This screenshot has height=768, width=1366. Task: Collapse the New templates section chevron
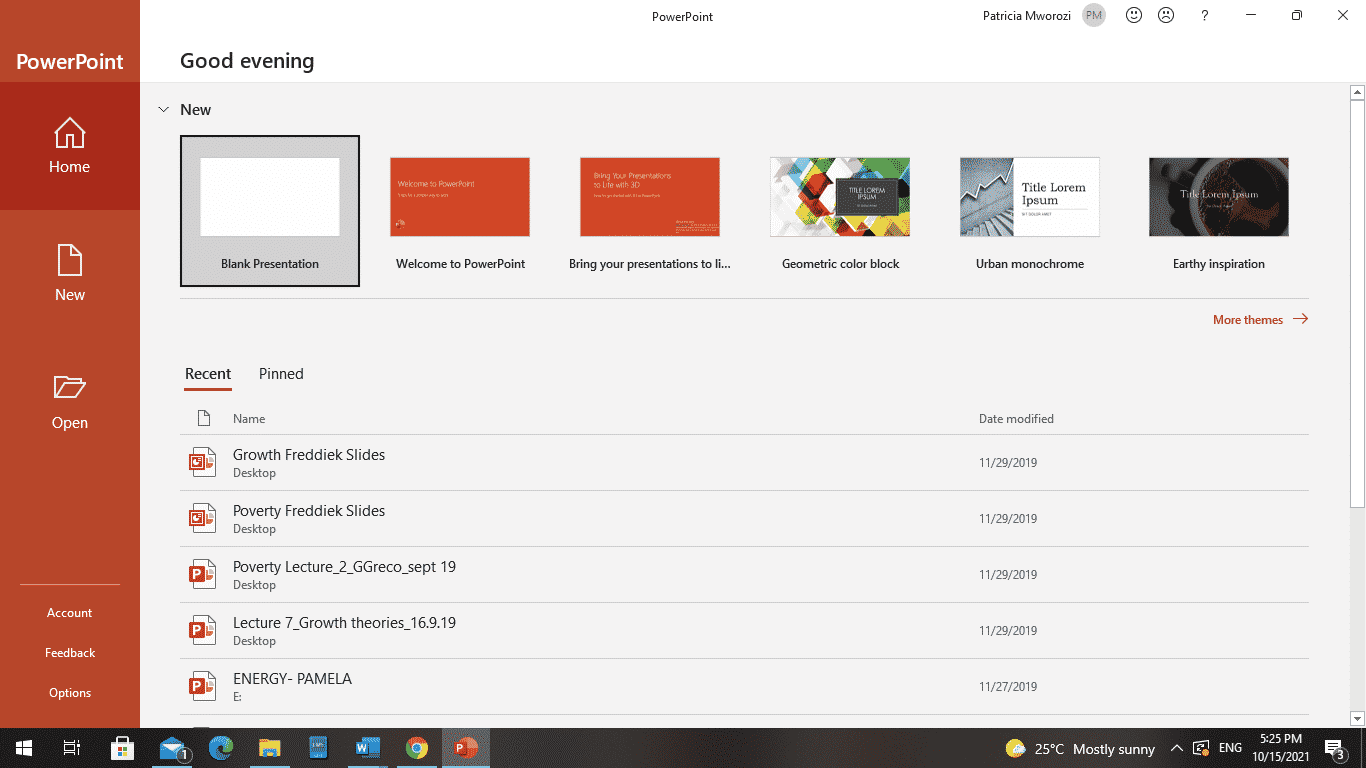(164, 109)
